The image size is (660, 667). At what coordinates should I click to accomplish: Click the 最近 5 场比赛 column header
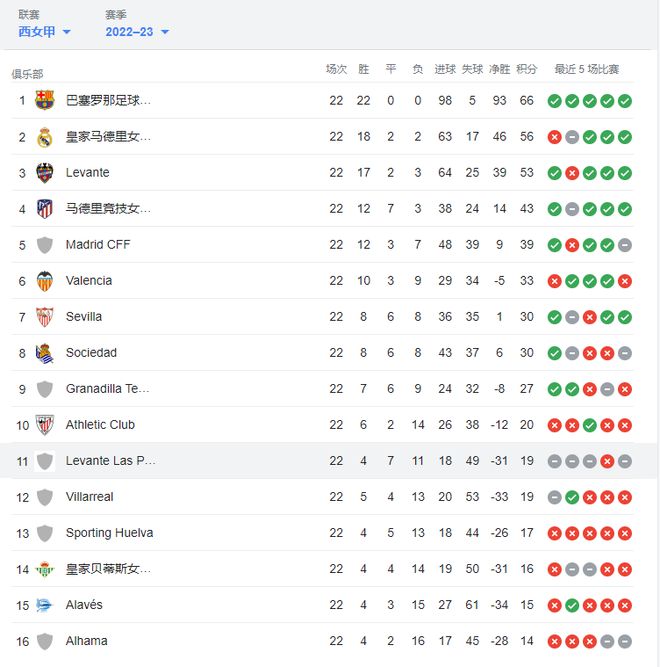586,69
